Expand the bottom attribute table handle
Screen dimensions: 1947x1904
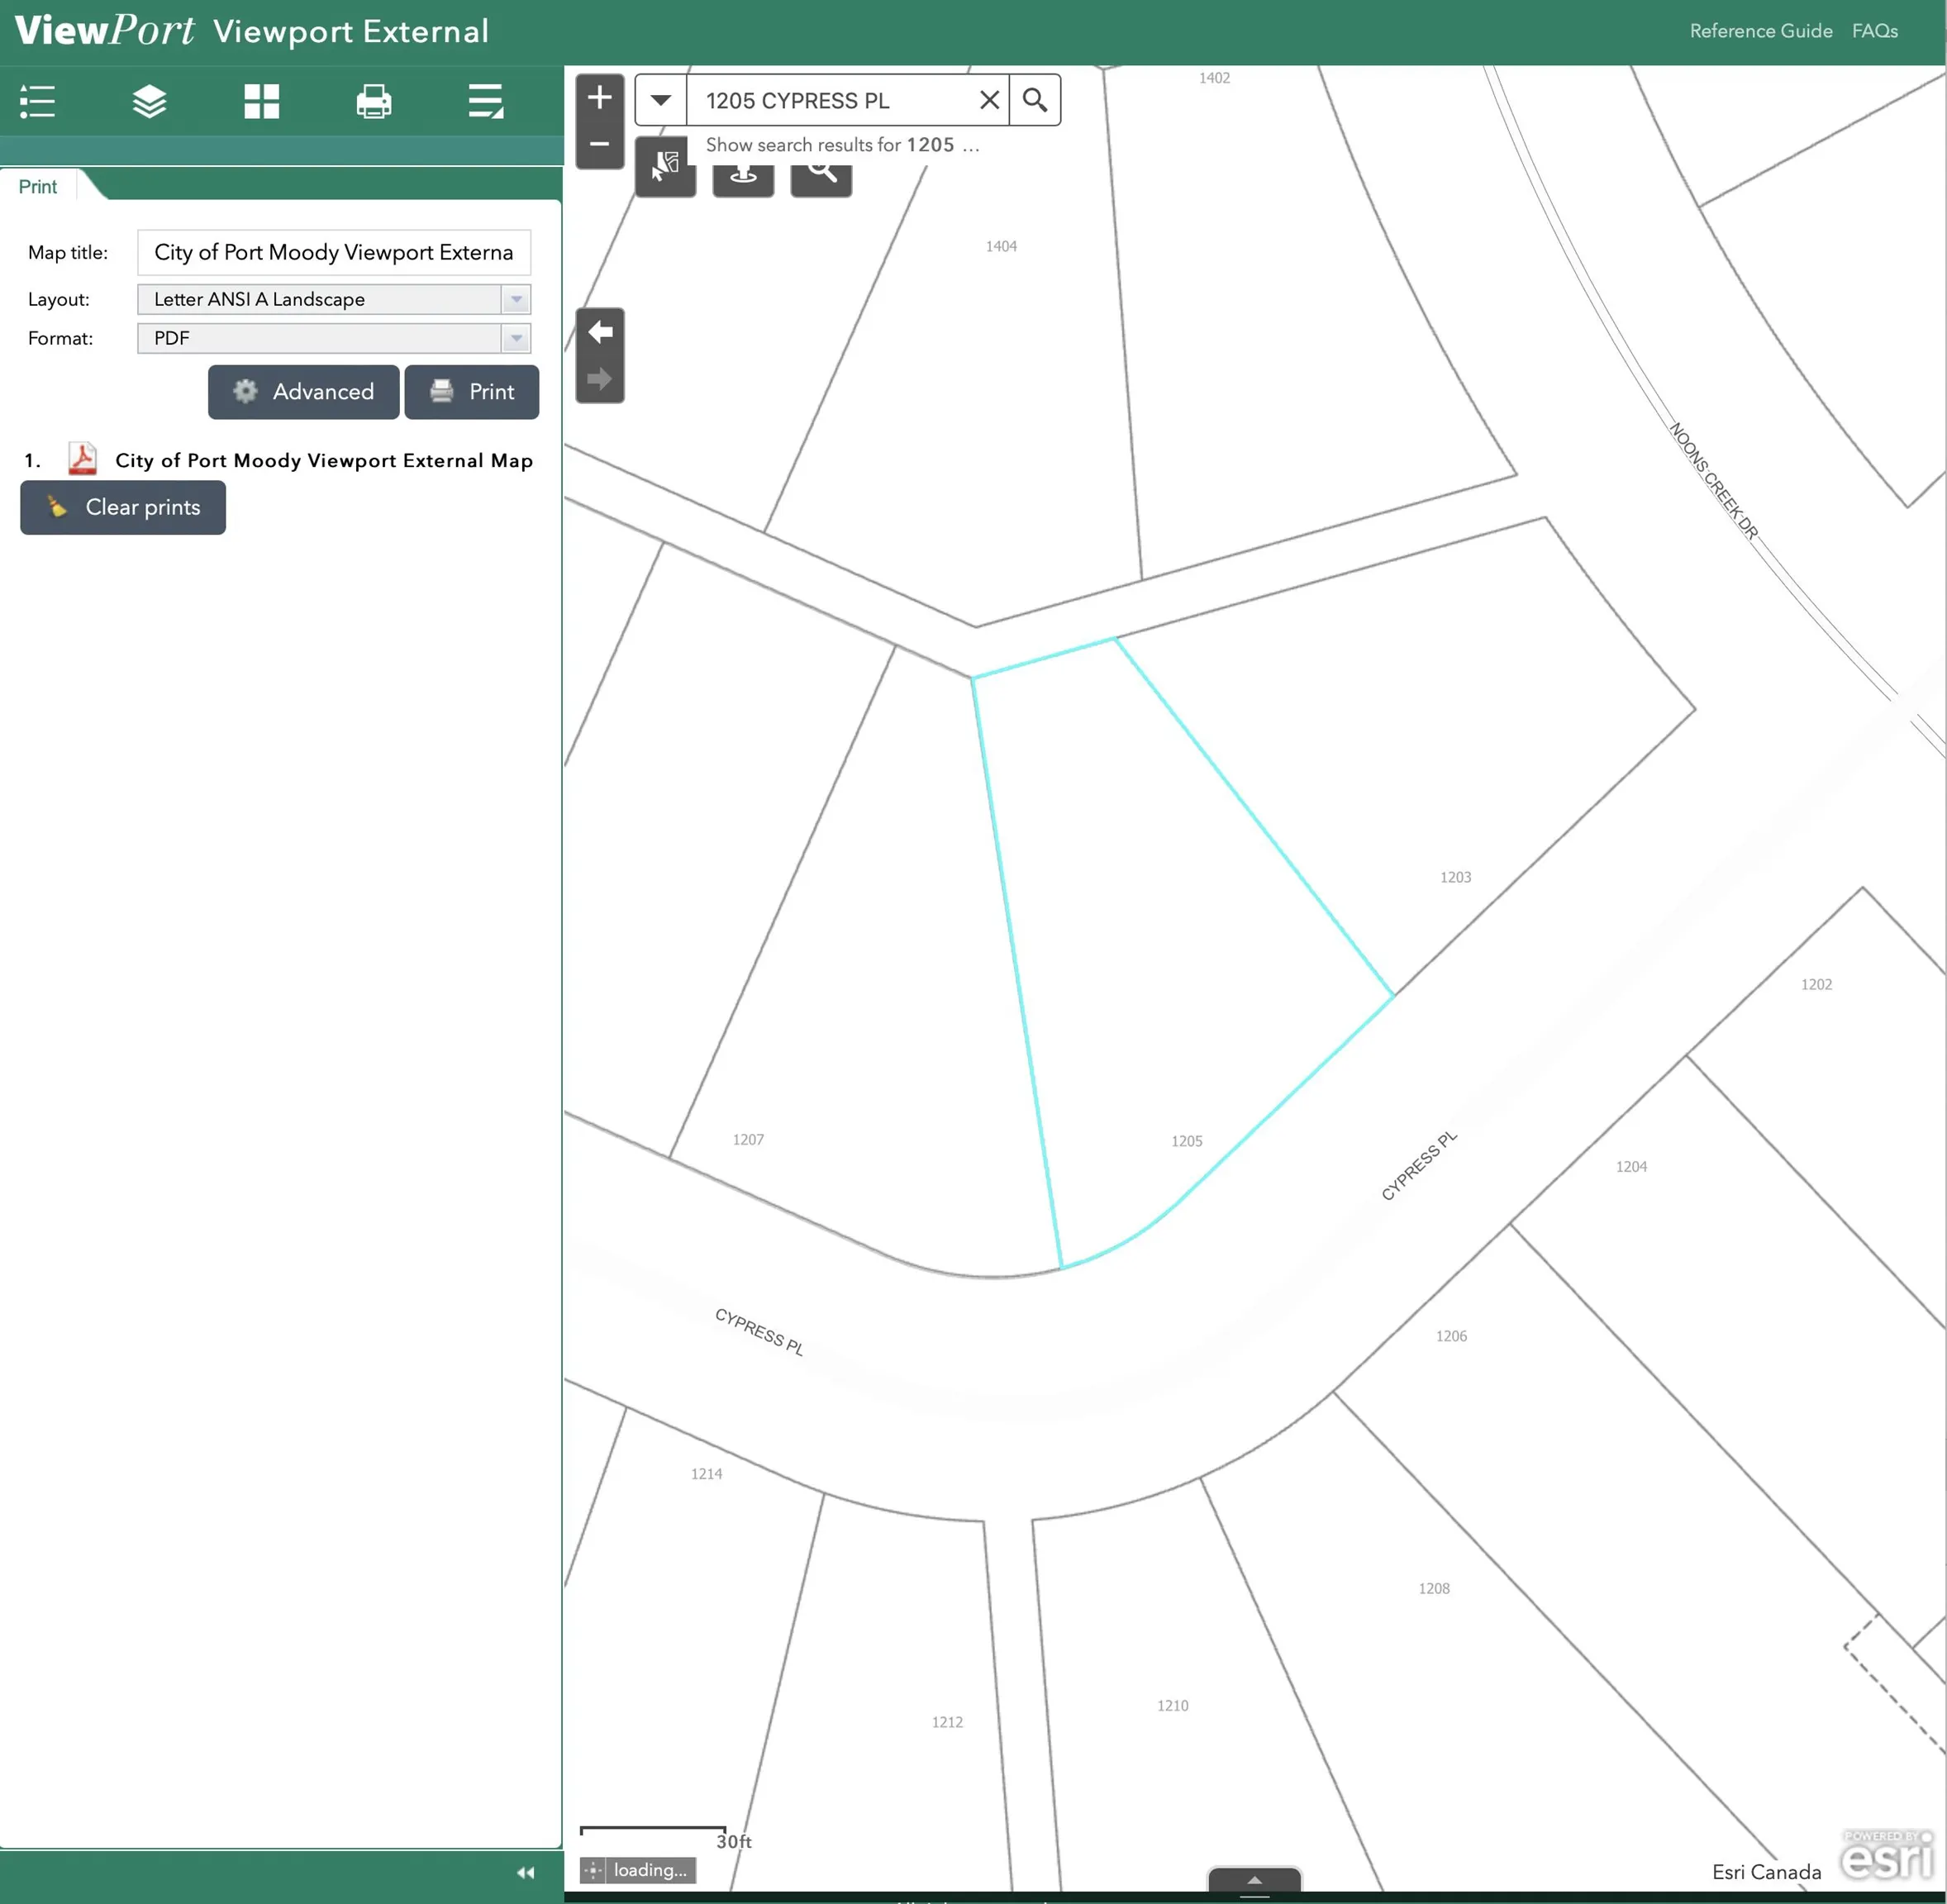1254,1881
